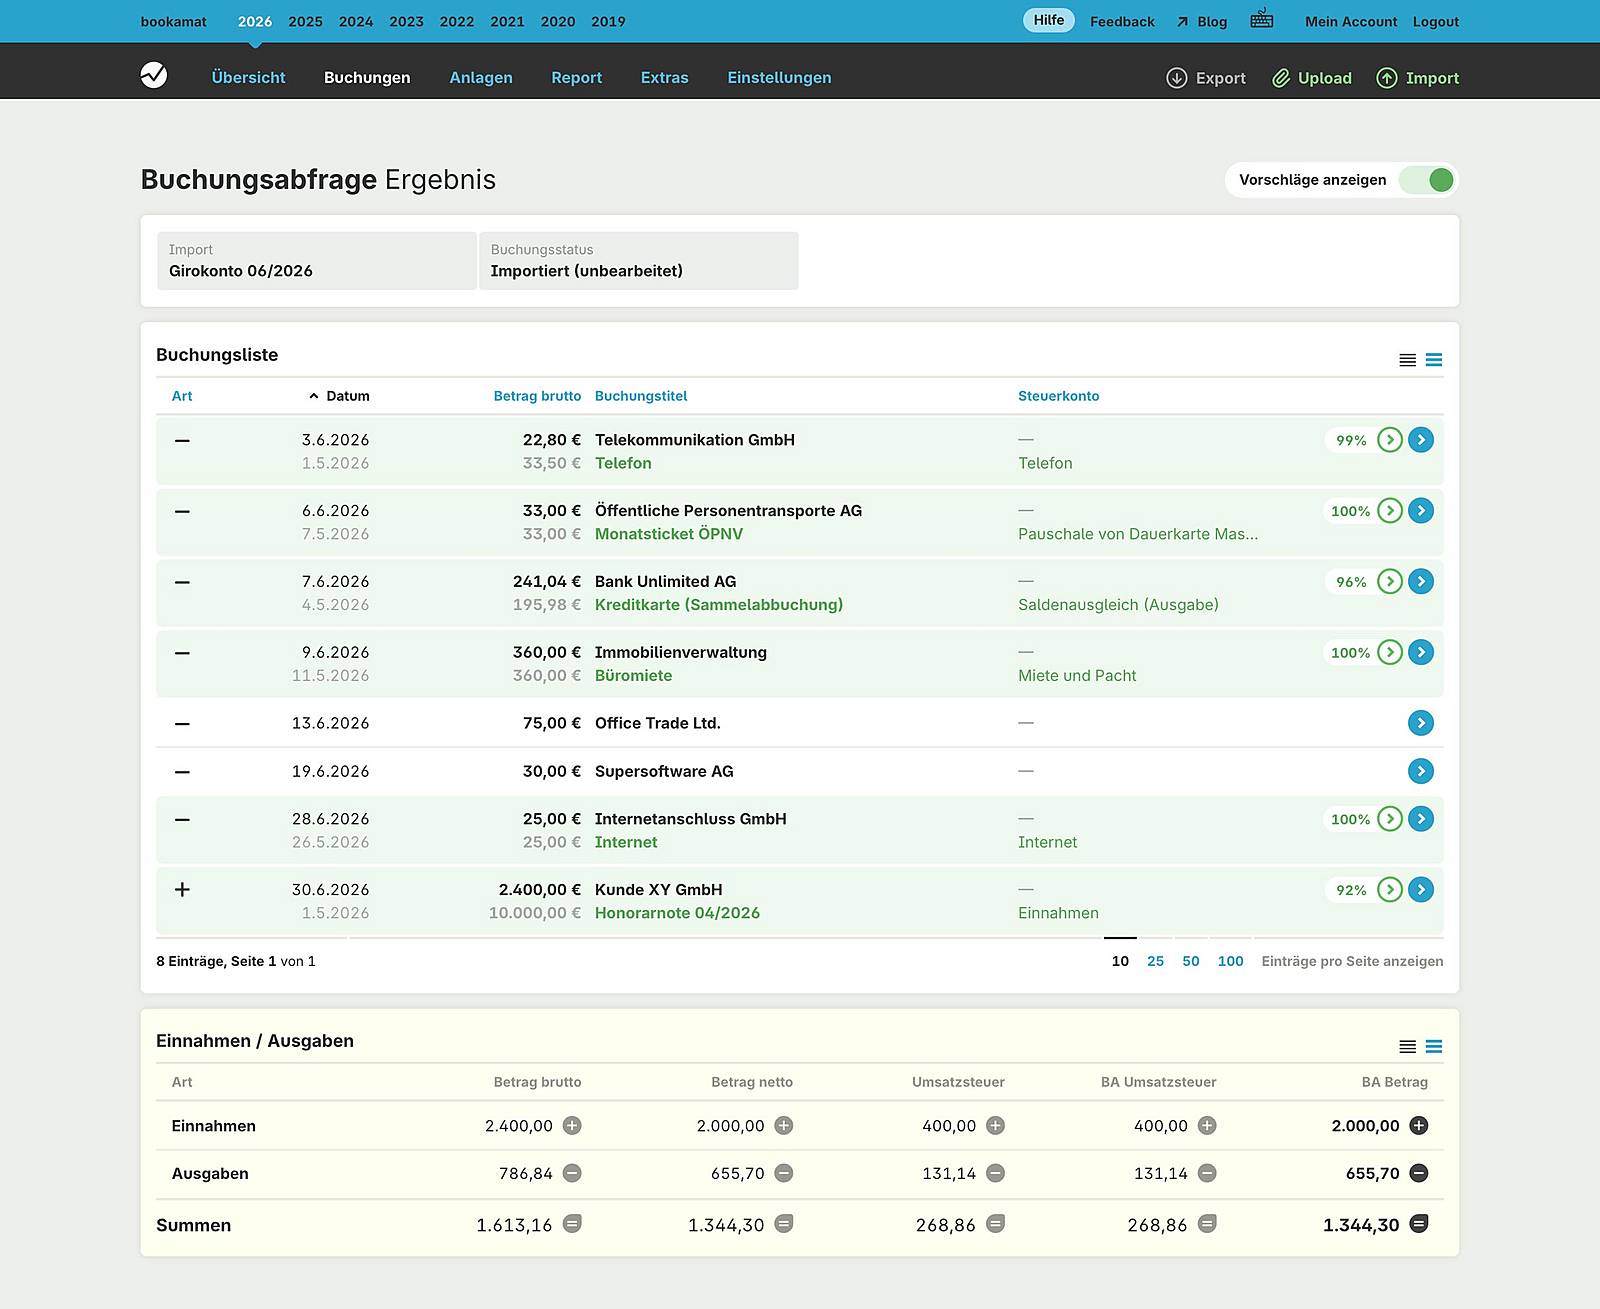This screenshot has width=1600, height=1309.
Task: Click blue arrow for Supersoftware AG row
Action: coord(1420,771)
